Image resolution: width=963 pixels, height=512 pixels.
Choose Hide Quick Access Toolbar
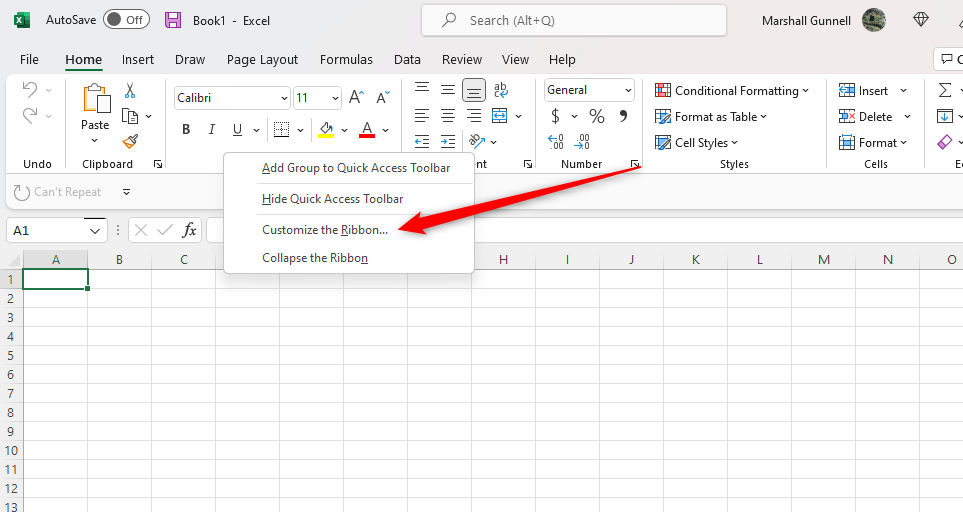tap(332, 199)
